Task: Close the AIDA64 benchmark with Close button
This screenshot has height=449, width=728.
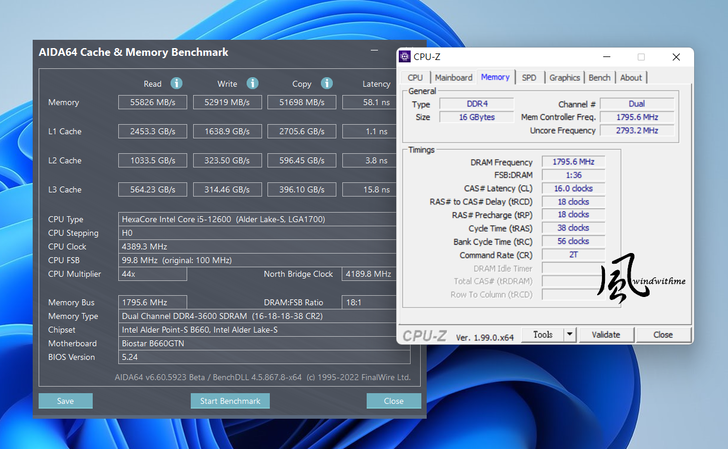Action: [393, 401]
